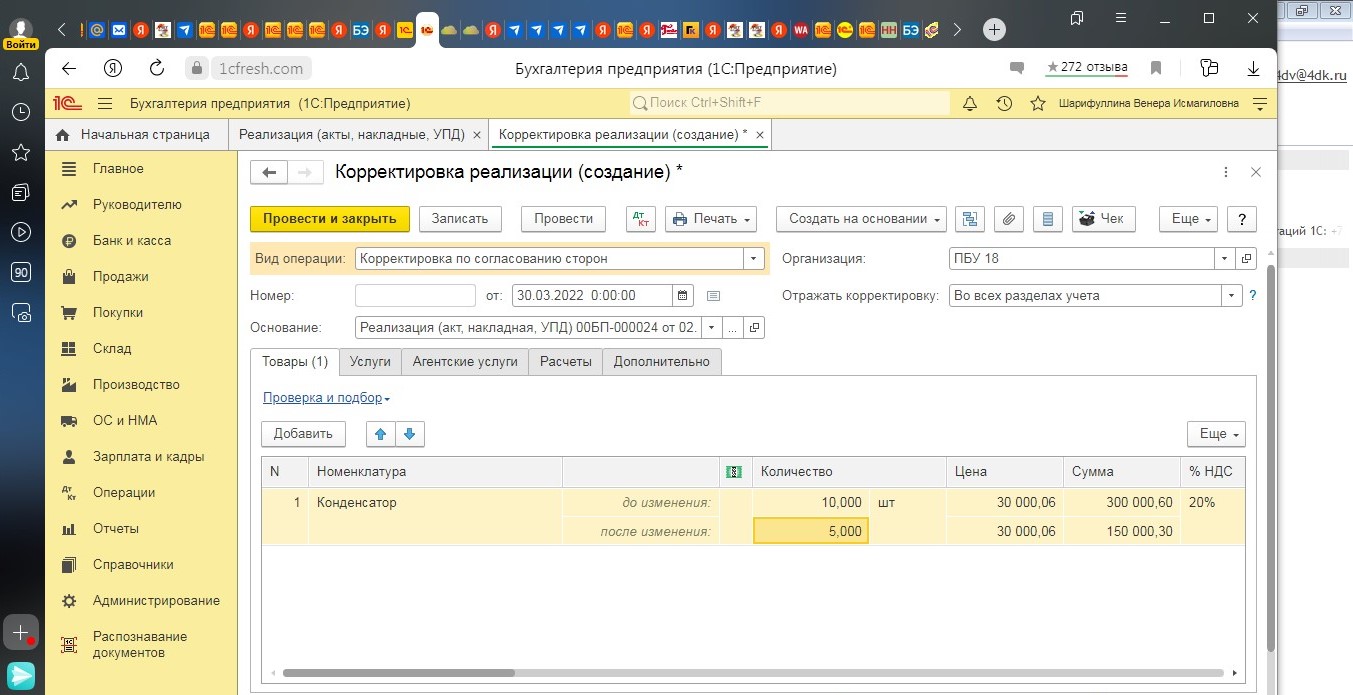This screenshot has height=695, width=1353.
Task: Open calendar picker next to date field
Action: click(683, 296)
